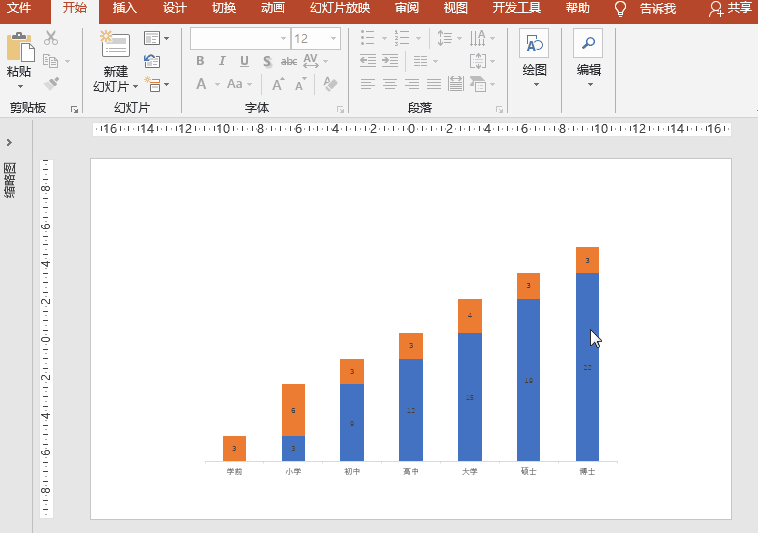The width and height of the screenshot is (758, 533).
Task: Click the 共享 share person icon
Action: click(x=715, y=9)
